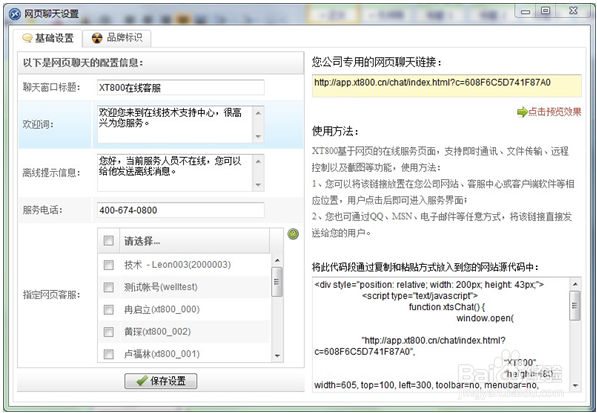
Task: Open the 品牌标识 tab
Action: (x=117, y=38)
